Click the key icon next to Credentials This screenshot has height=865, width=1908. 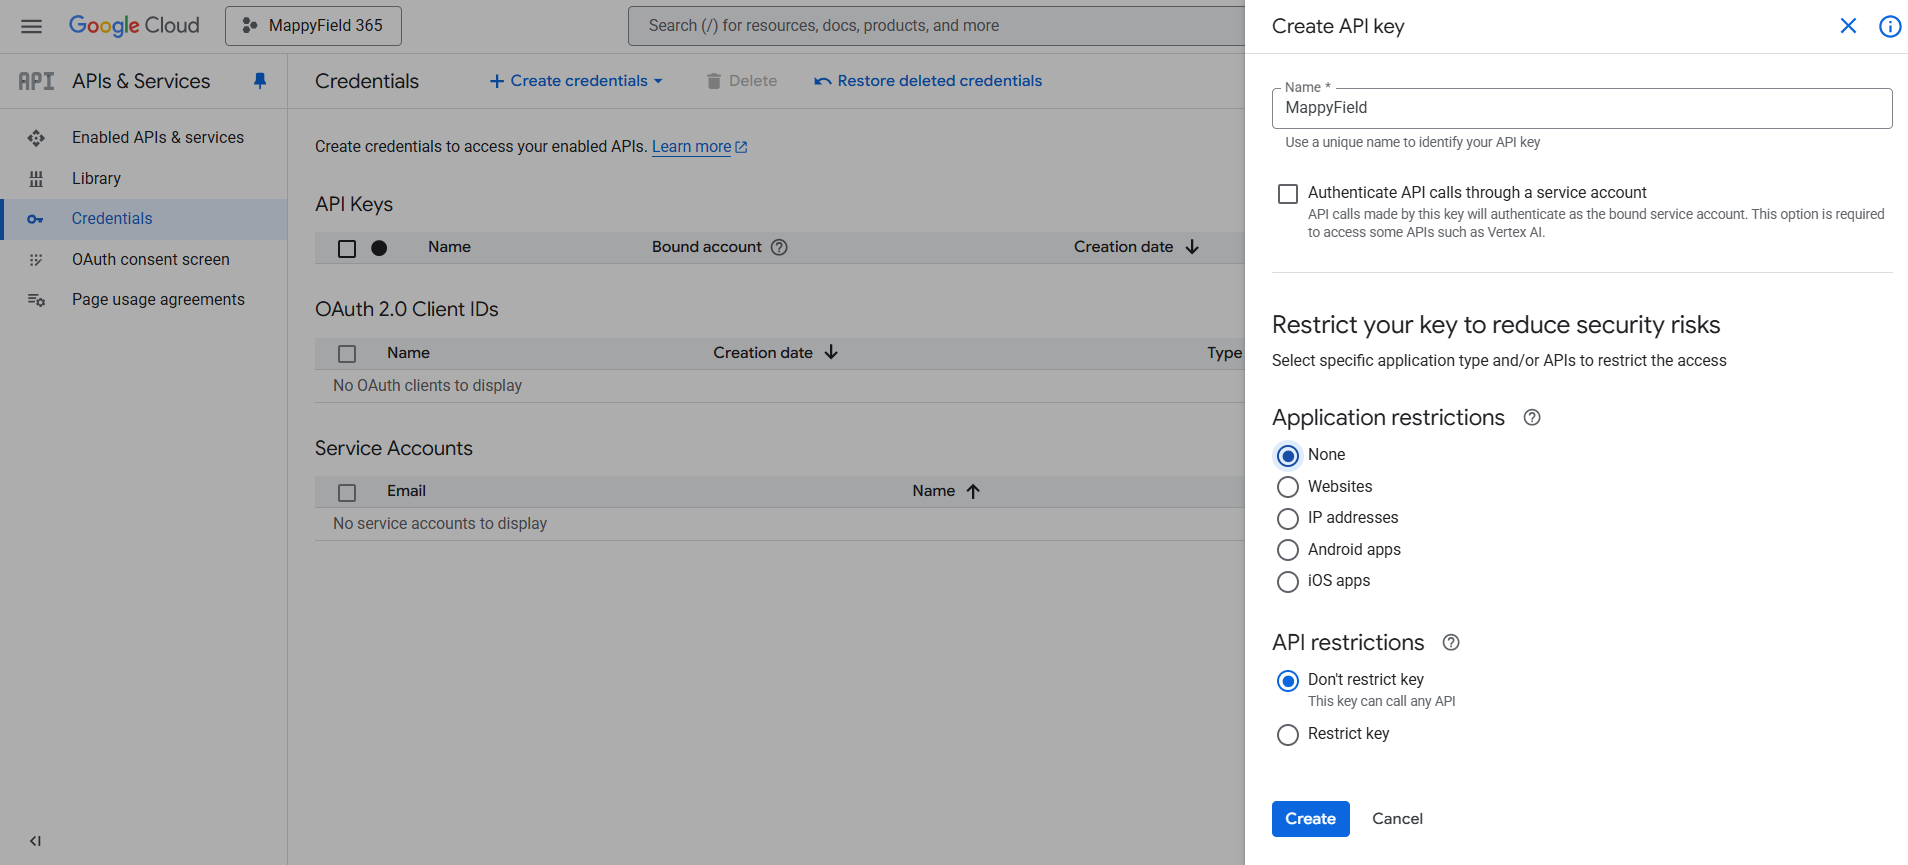[35, 219]
